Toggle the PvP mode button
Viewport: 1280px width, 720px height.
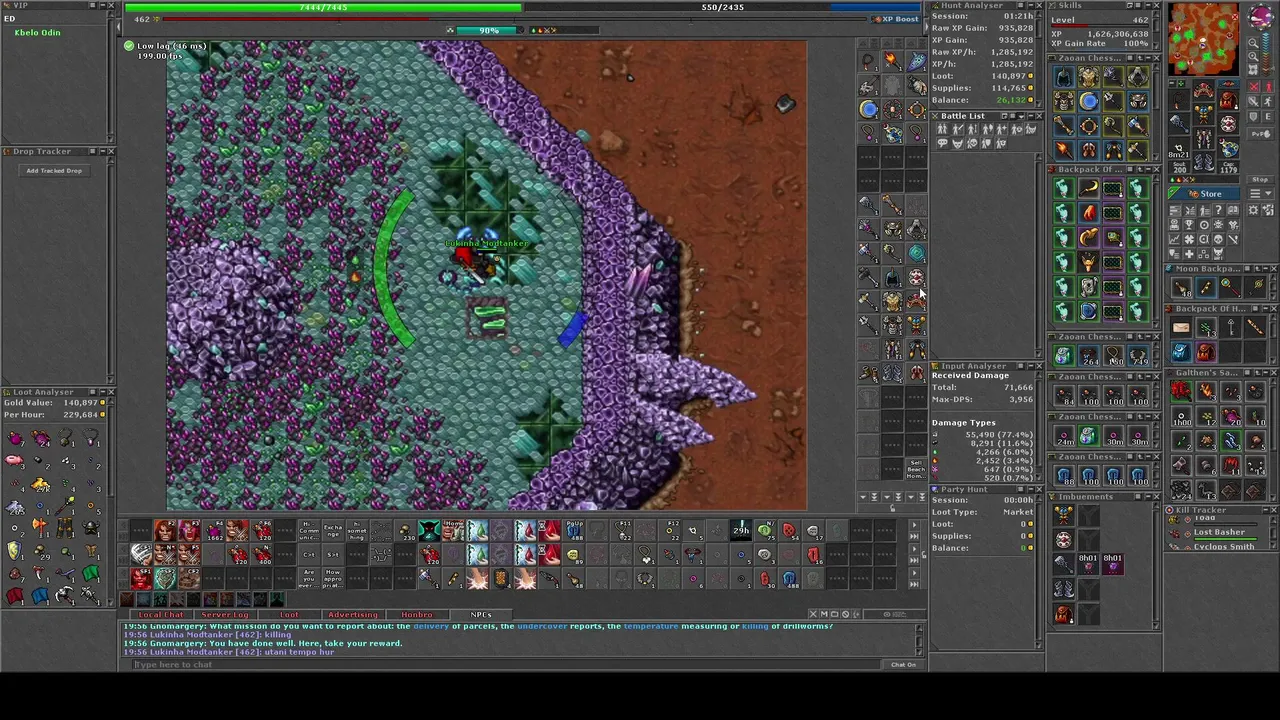point(1260,134)
